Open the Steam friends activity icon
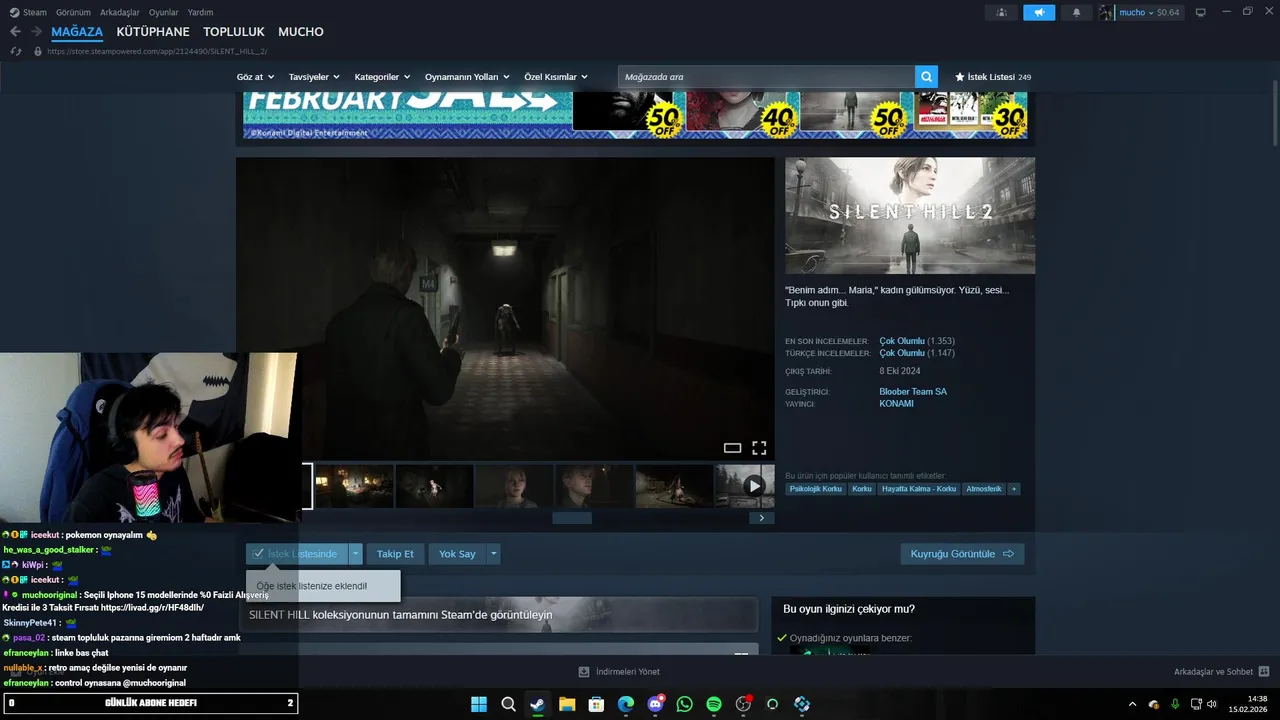The width and height of the screenshot is (1280, 720). (1001, 12)
